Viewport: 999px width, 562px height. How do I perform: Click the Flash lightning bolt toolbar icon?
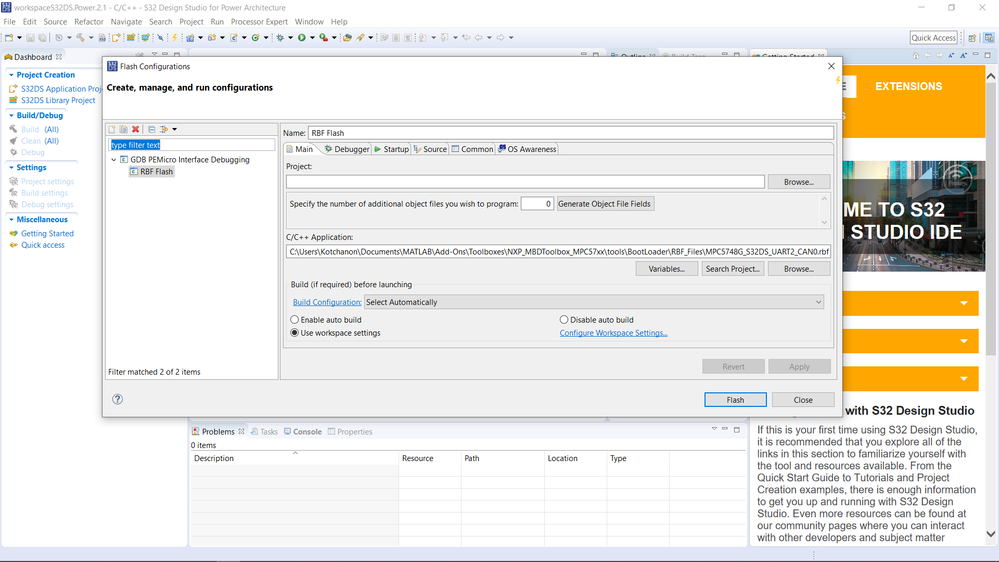coord(174,38)
